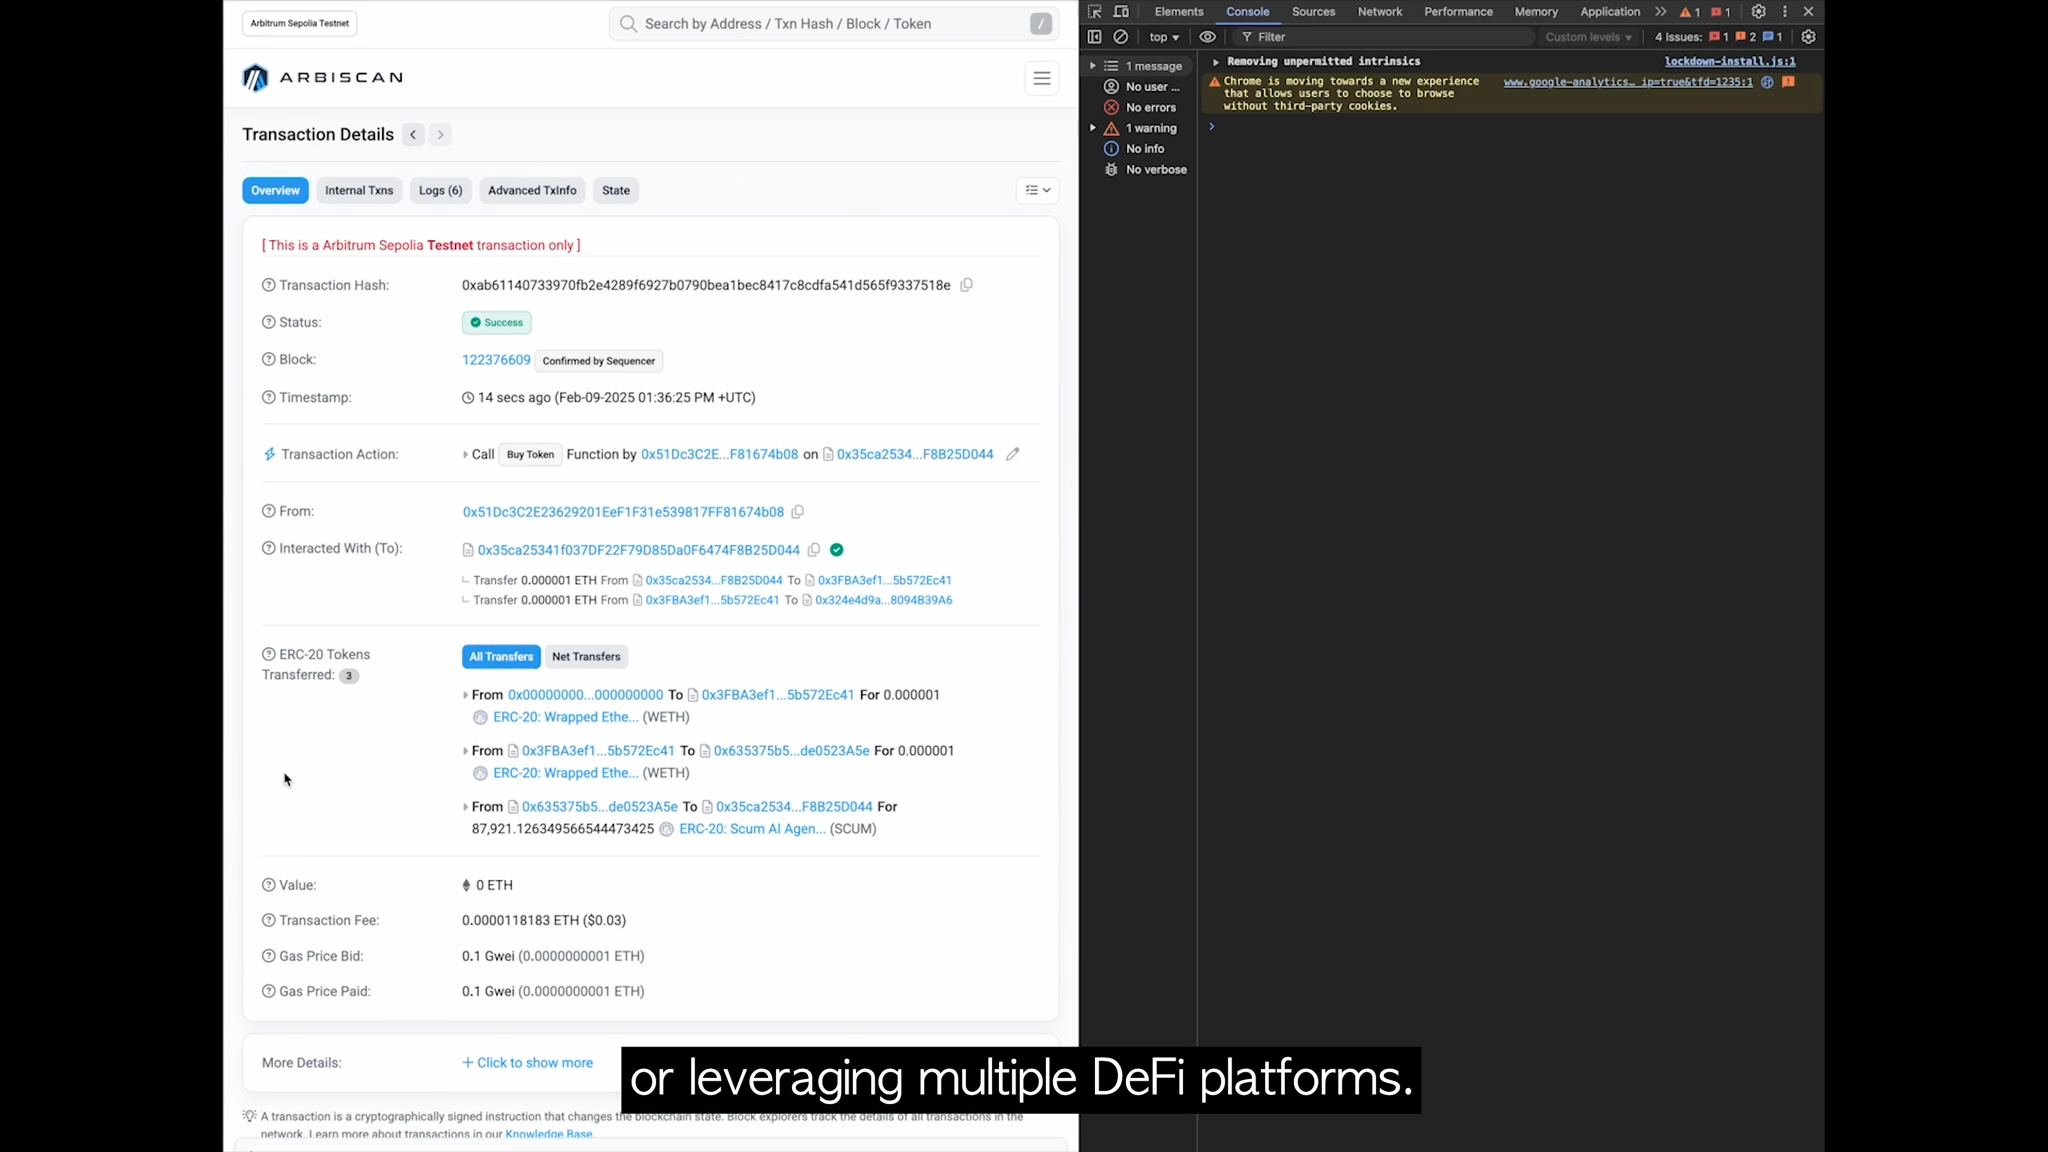2048x1152 pixels.
Task: Switch to Net Transfers view
Action: click(586, 657)
